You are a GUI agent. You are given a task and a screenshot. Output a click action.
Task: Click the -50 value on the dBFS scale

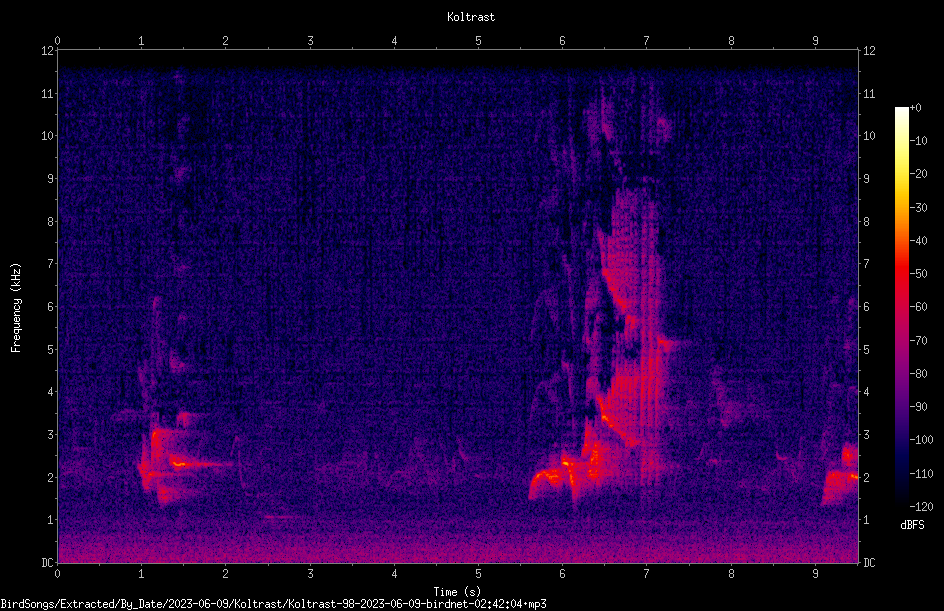[x=919, y=274]
